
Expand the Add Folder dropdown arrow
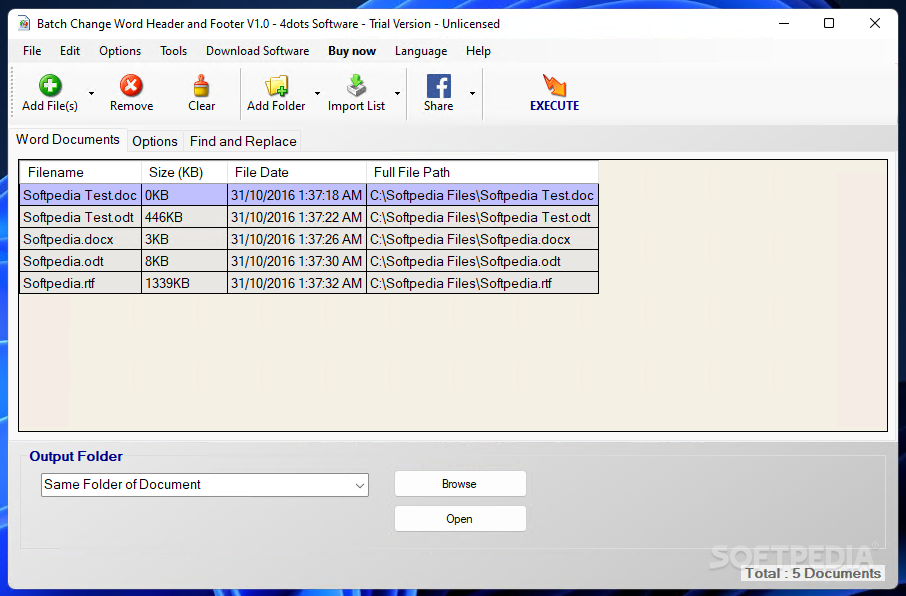317,93
